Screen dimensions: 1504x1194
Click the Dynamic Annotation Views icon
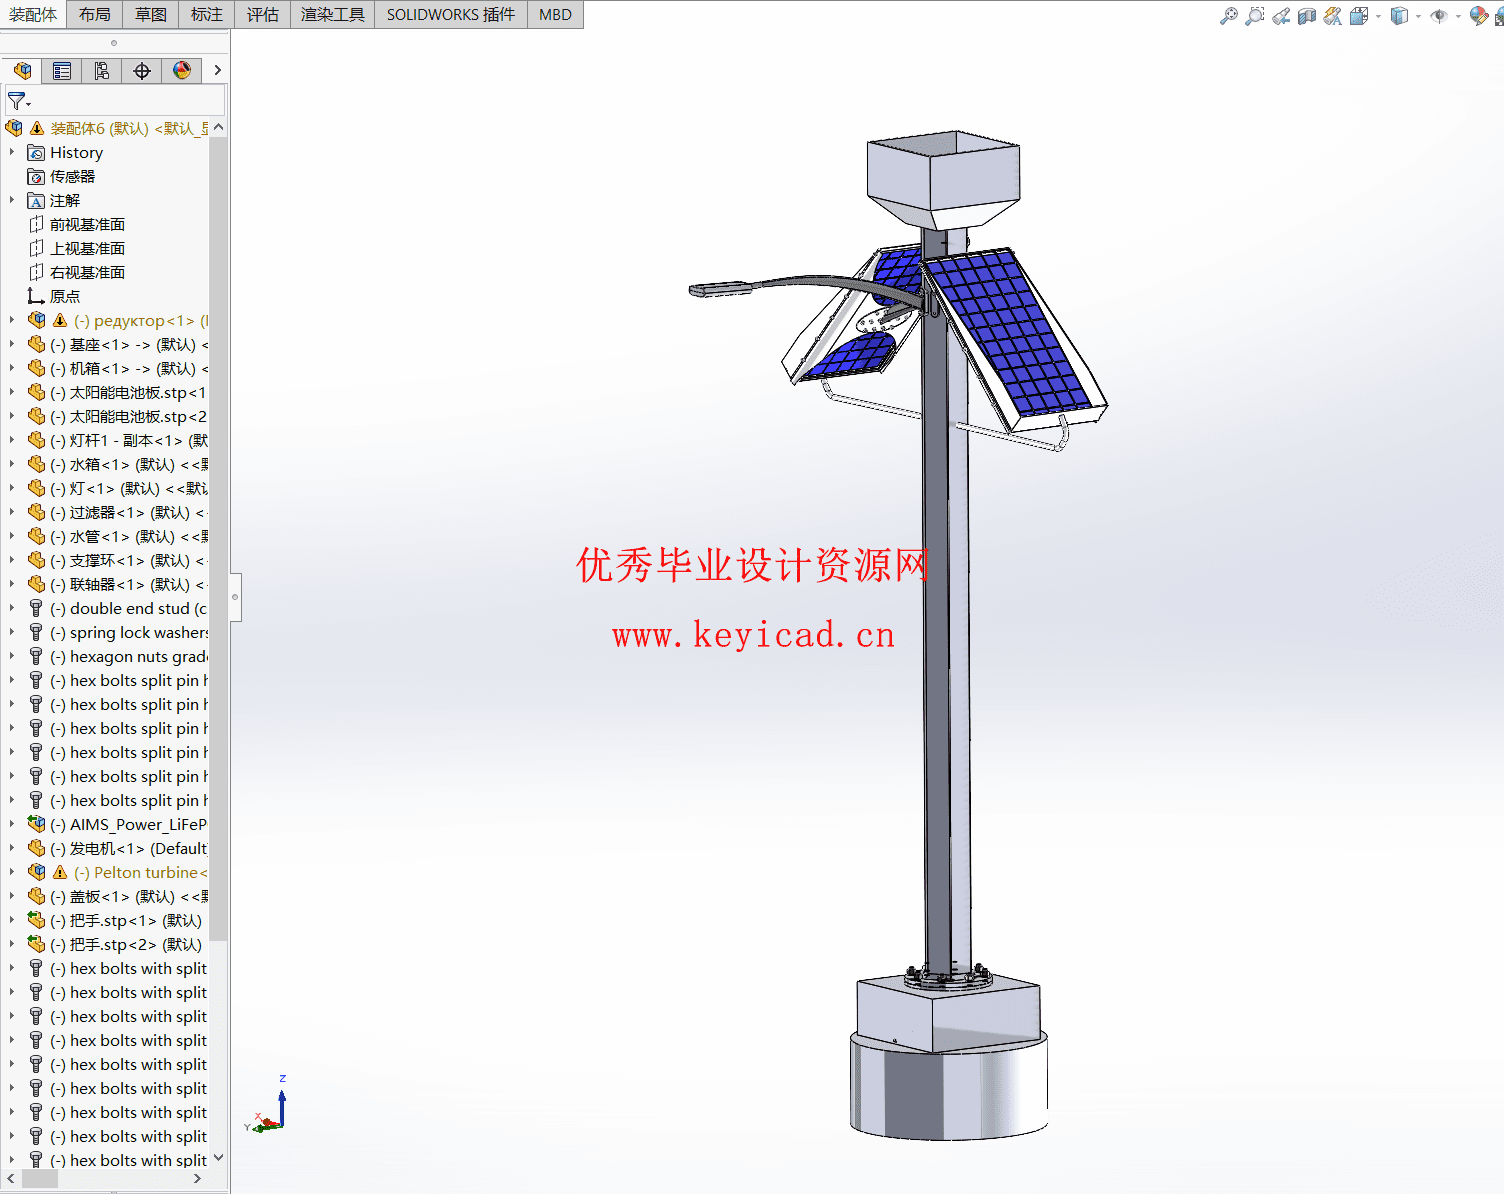coord(1333,16)
